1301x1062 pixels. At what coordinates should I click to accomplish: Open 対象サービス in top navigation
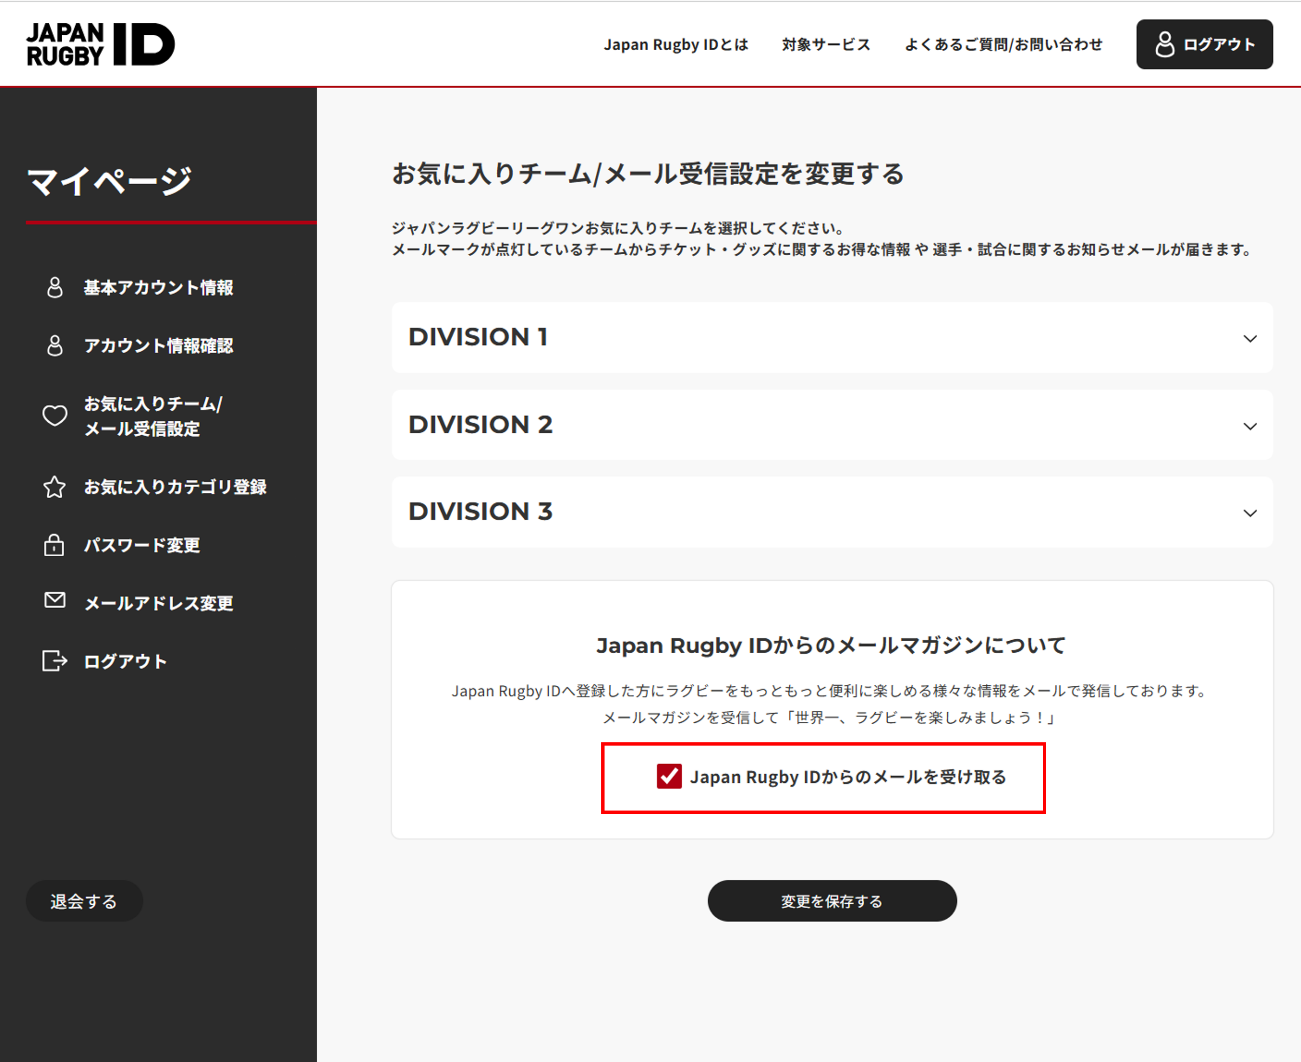coord(826,45)
